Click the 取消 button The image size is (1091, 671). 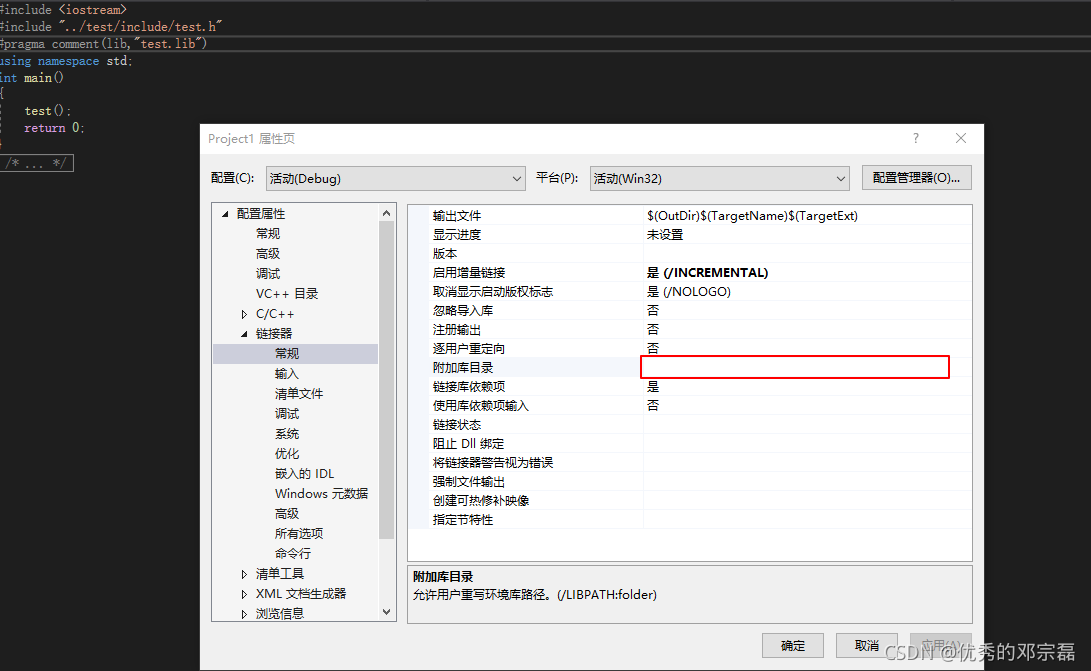pyautogui.click(x=866, y=645)
